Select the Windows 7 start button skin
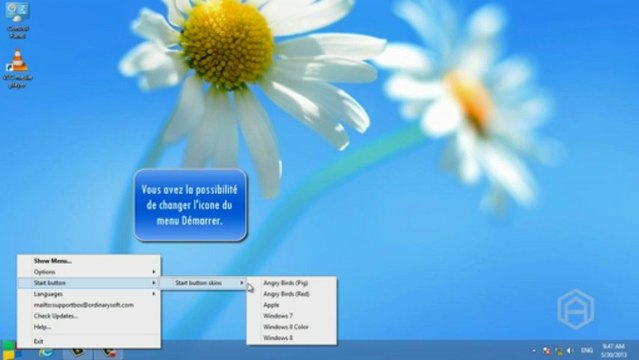Screen dimensions: 639x360 [x=292, y=316]
